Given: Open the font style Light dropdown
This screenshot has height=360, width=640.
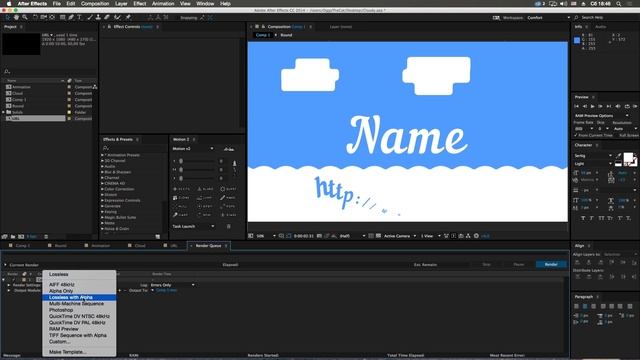Looking at the screenshot, I should coord(593,164).
